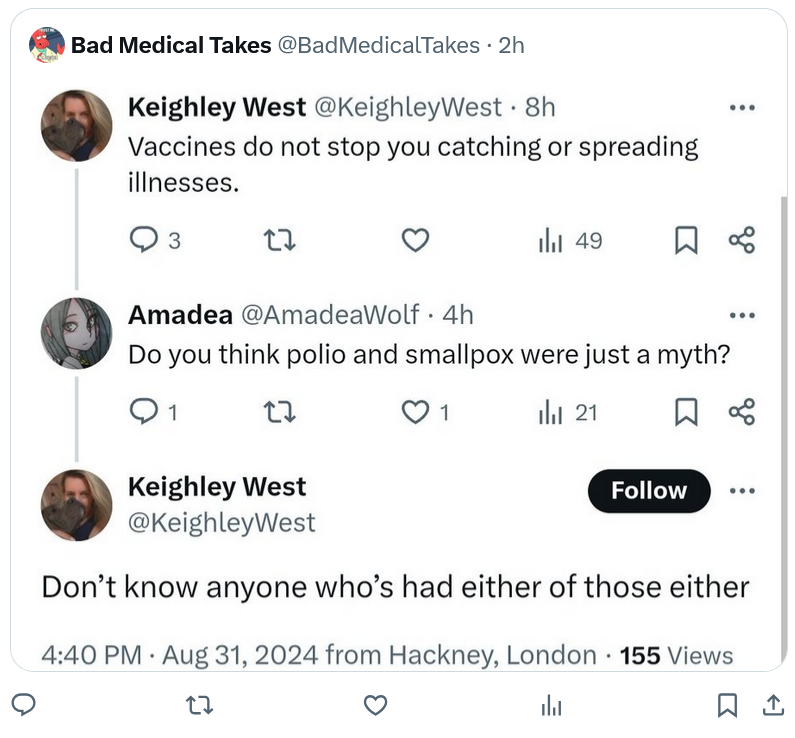
Task: View analytics for the outer post
Action: point(551,706)
